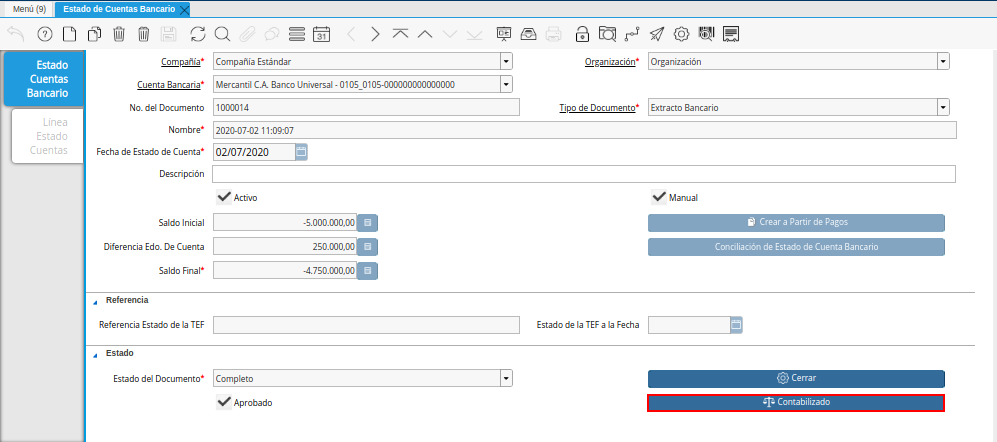Image resolution: width=997 pixels, height=442 pixels.
Task: Open the Línea Estado Cuentas tab
Action: pos(49,136)
